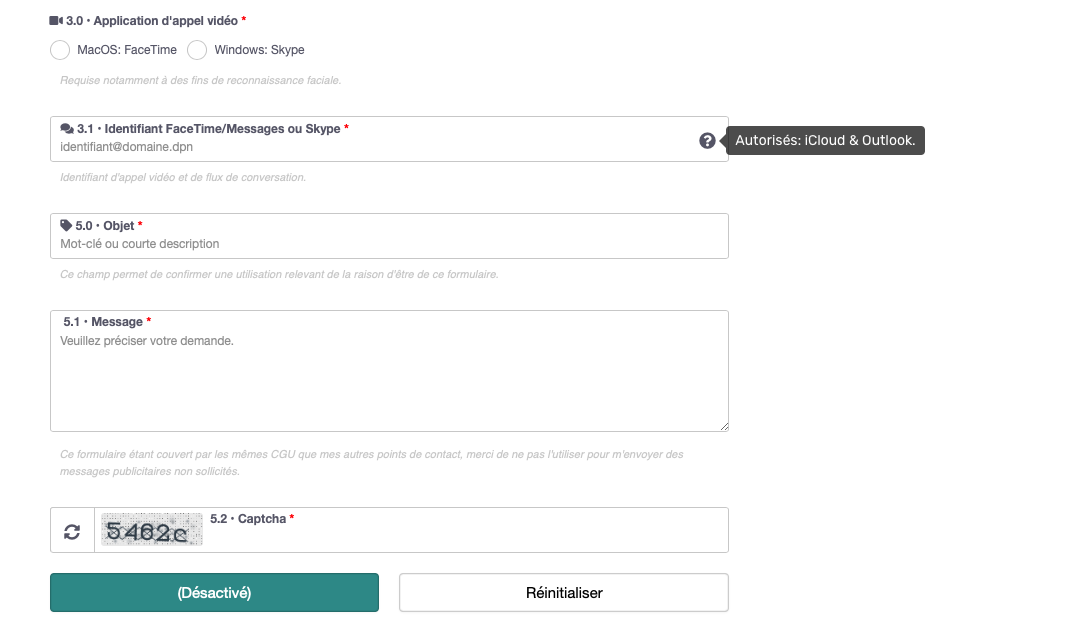This screenshot has height=632, width=1090.
Task: Click the captcha image showing 5462c
Action: coord(152,530)
